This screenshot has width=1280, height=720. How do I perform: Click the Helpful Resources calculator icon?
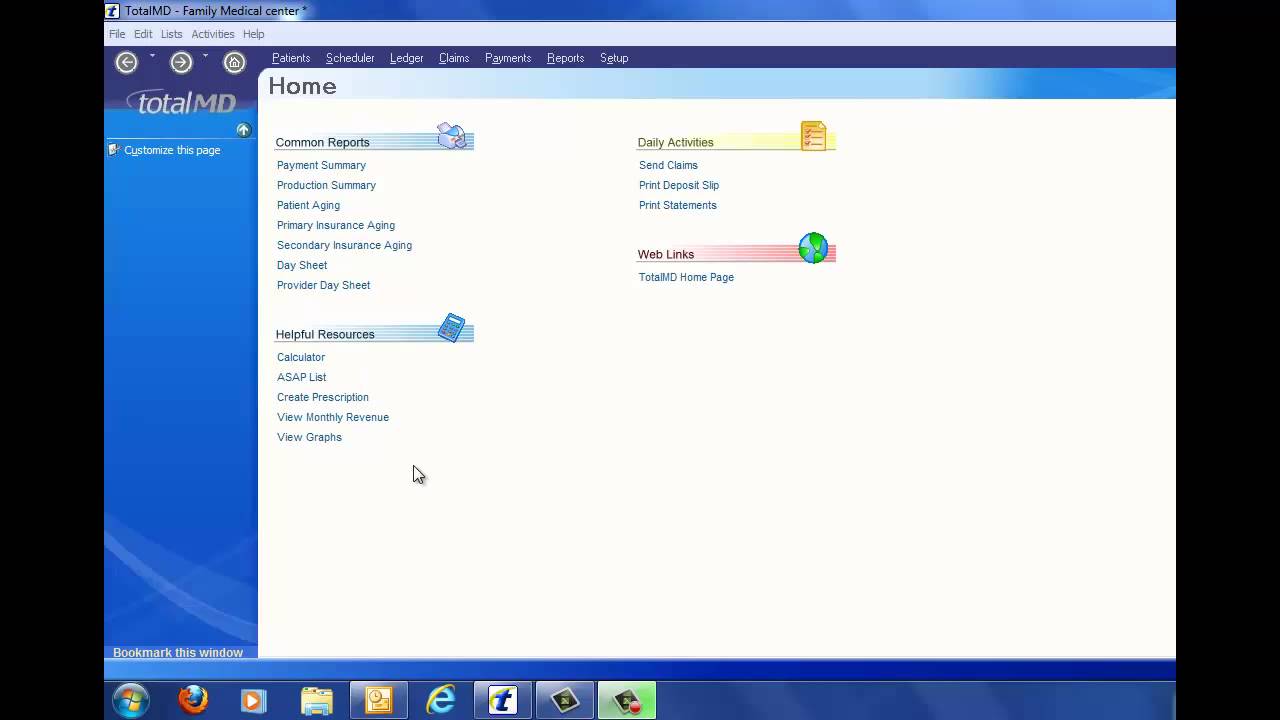click(452, 328)
